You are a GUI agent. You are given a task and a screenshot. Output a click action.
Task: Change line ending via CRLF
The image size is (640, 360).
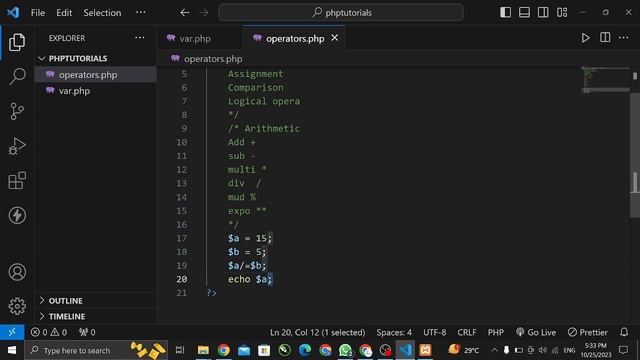pyautogui.click(x=467, y=332)
